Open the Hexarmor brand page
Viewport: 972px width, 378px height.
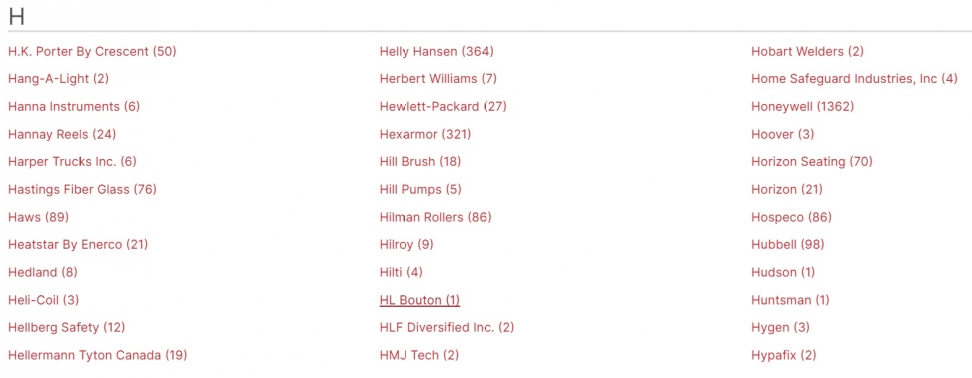[425, 134]
